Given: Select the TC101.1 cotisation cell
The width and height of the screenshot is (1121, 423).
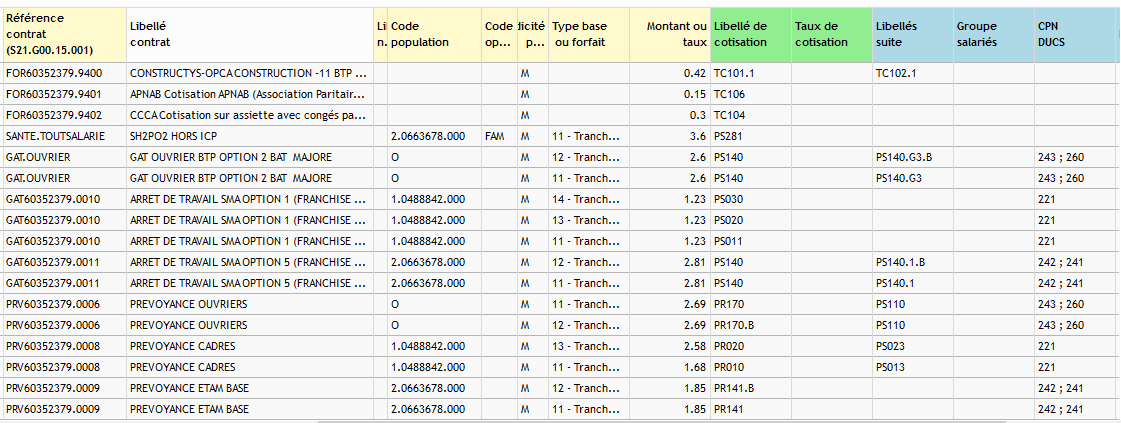Looking at the screenshot, I should point(751,73).
